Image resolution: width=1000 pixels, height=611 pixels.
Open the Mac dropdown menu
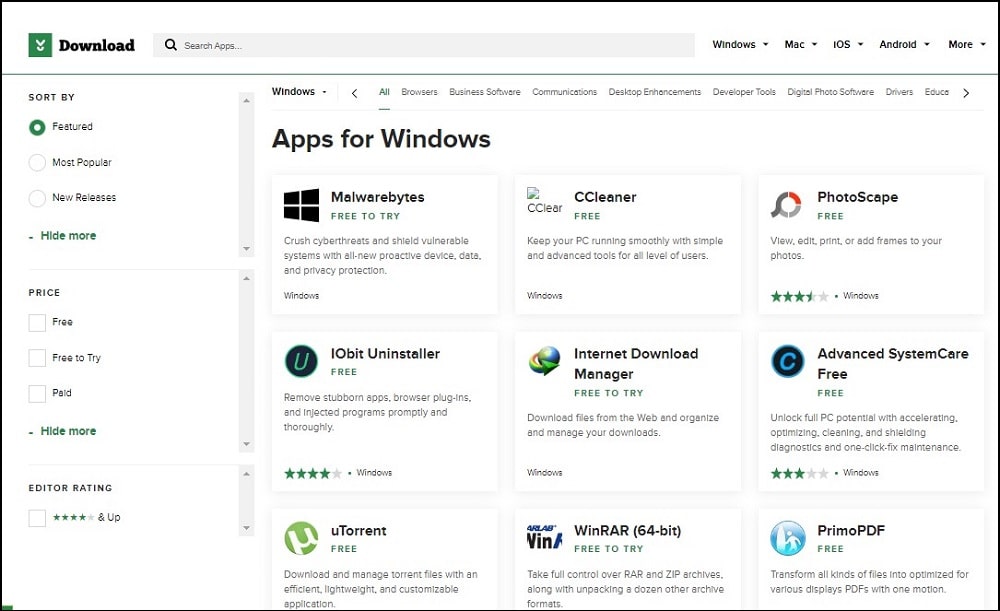click(x=800, y=45)
